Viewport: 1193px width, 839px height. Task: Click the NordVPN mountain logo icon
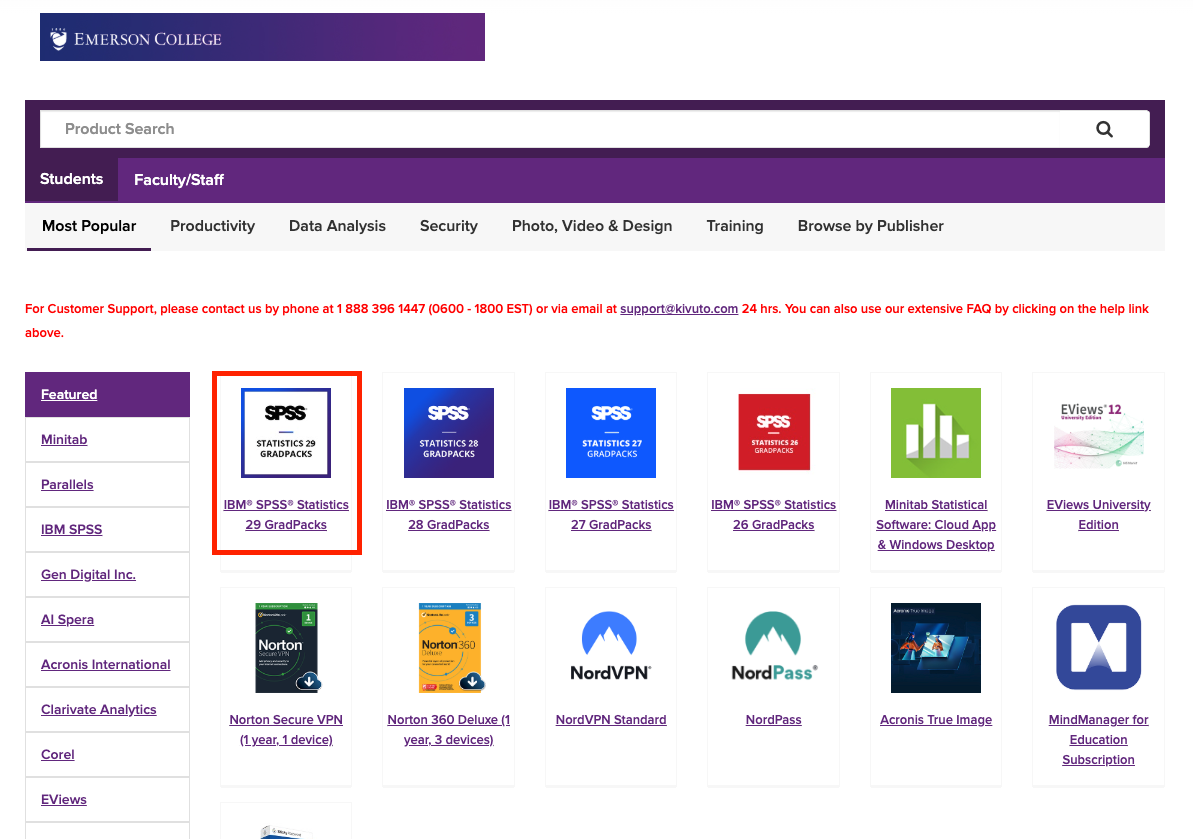[x=610, y=647]
